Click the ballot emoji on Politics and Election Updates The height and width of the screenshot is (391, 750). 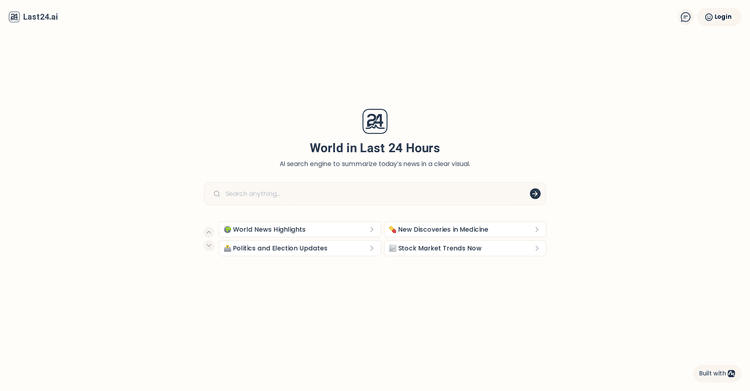(x=228, y=248)
